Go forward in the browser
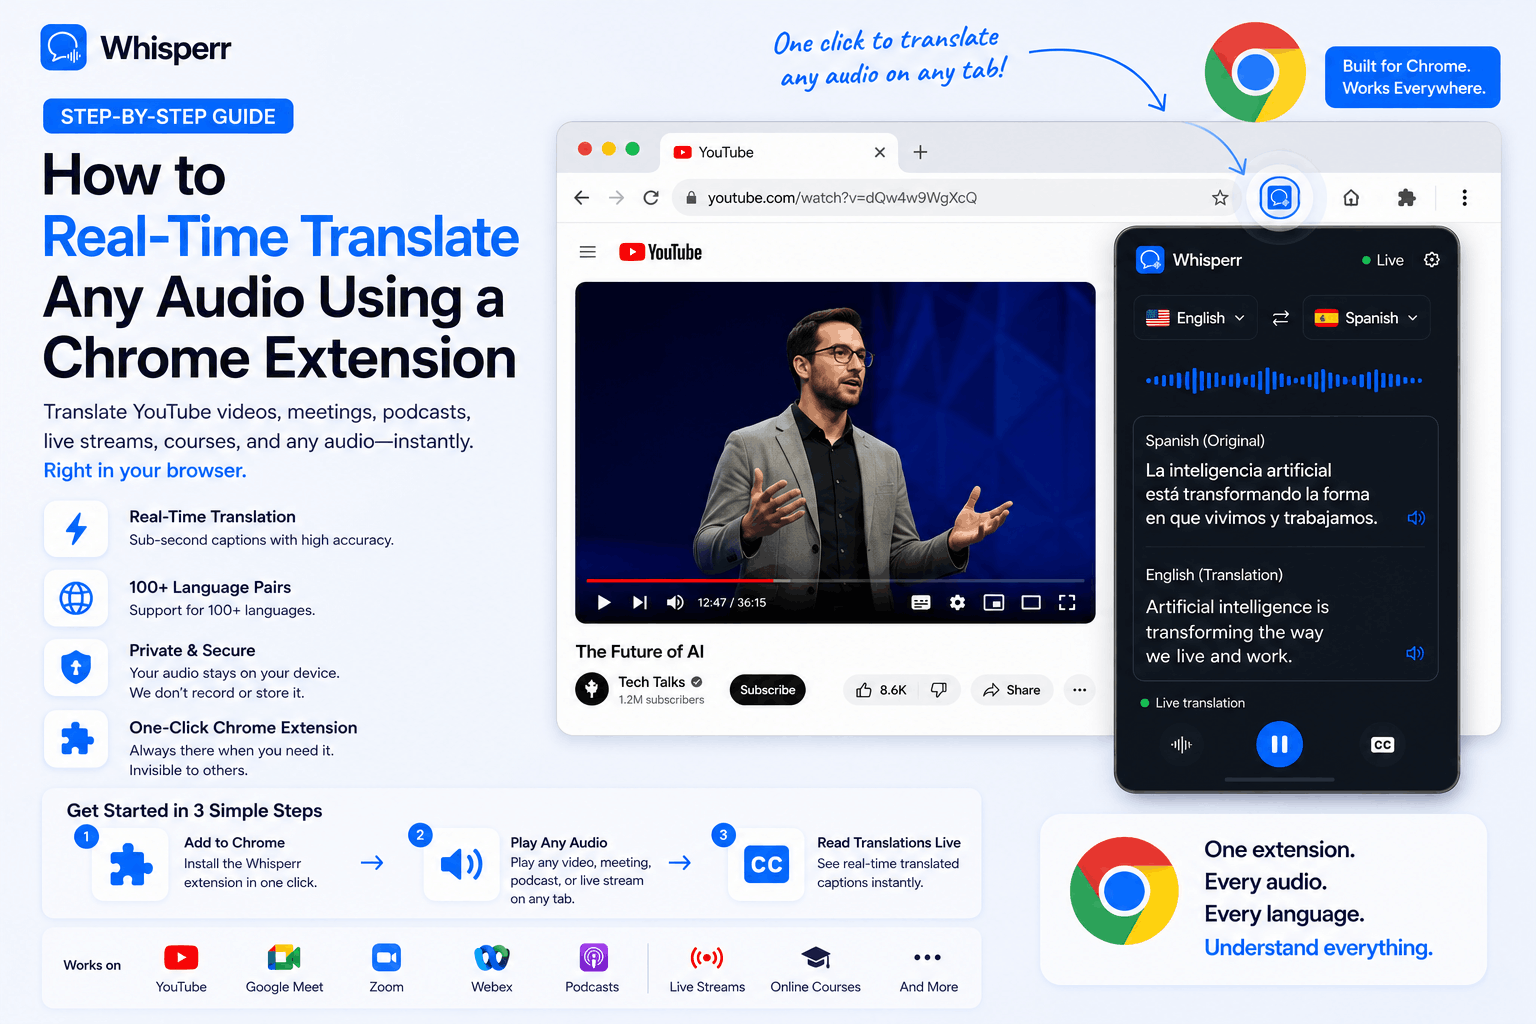 [616, 198]
